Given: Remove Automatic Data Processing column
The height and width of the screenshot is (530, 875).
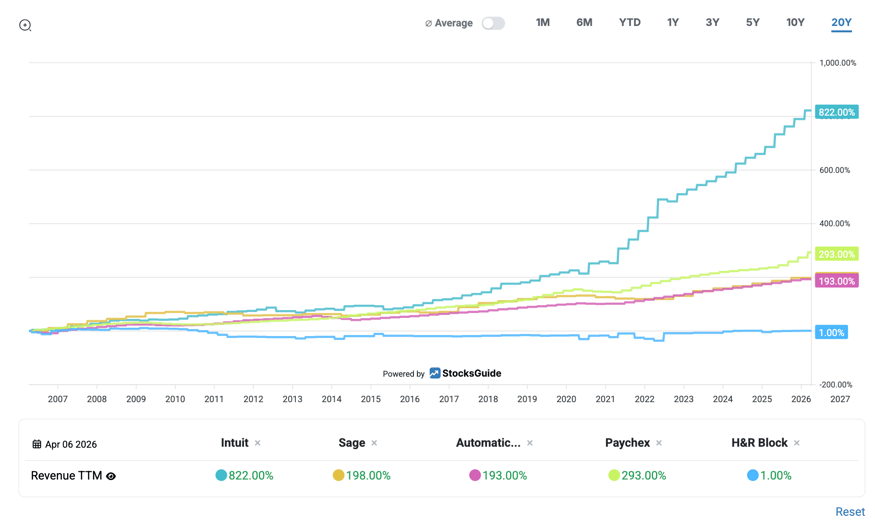Looking at the screenshot, I should tap(530, 443).
